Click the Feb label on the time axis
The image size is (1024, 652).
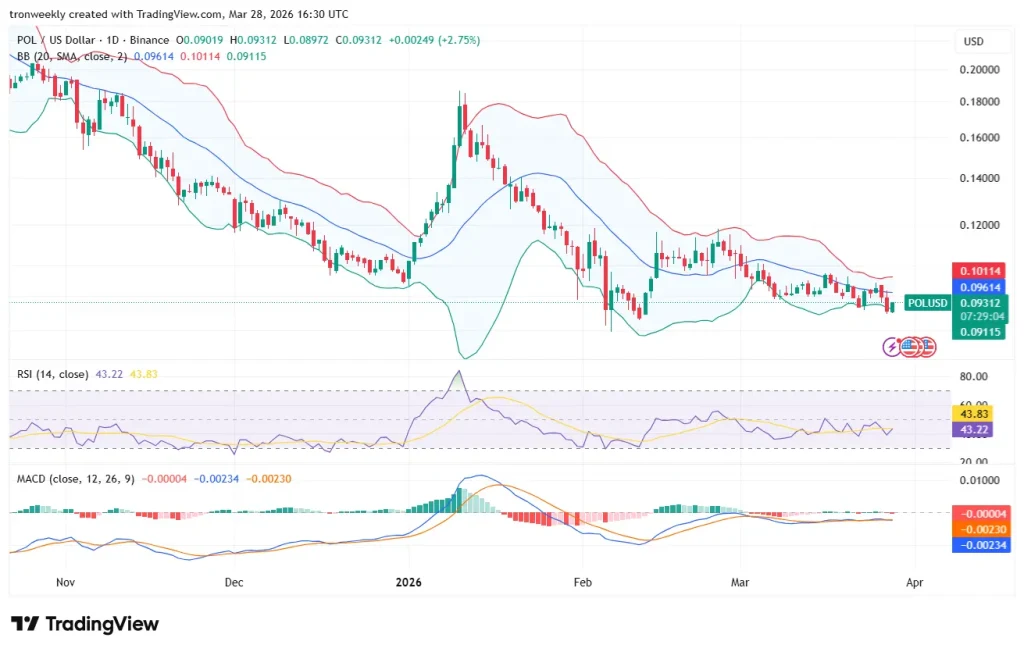point(582,581)
